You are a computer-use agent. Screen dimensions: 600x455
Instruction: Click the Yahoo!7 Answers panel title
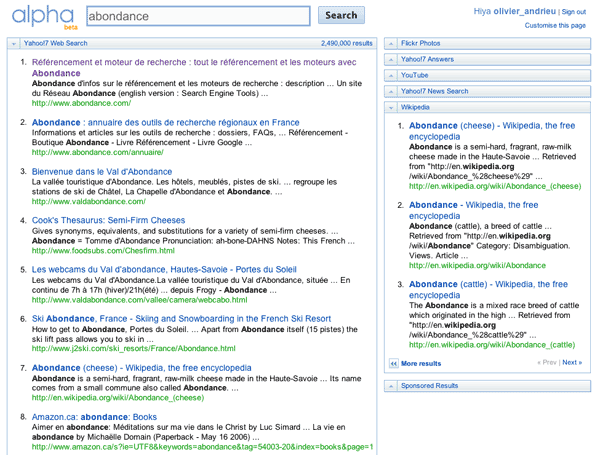(427, 59)
